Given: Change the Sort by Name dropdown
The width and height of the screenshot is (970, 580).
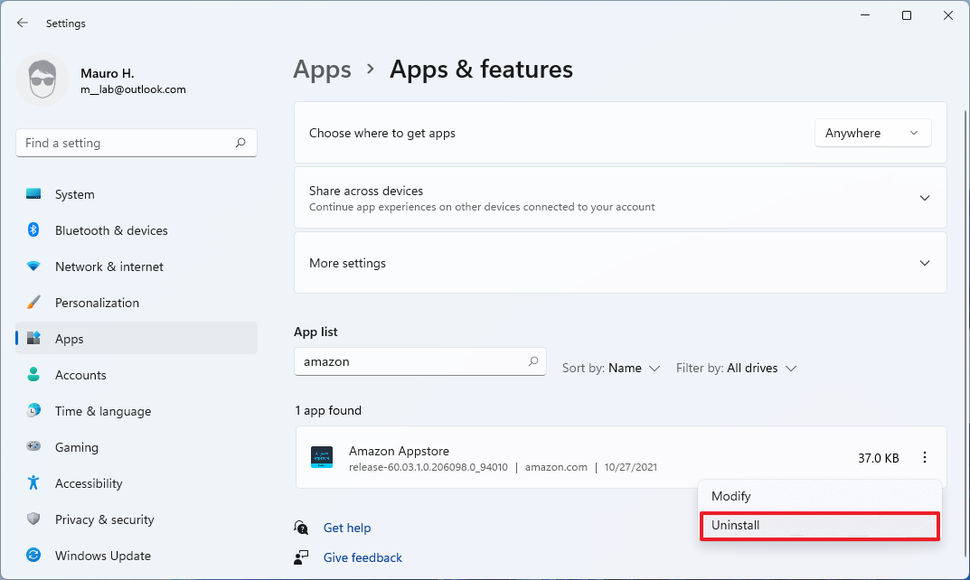Looking at the screenshot, I should 611,368.
